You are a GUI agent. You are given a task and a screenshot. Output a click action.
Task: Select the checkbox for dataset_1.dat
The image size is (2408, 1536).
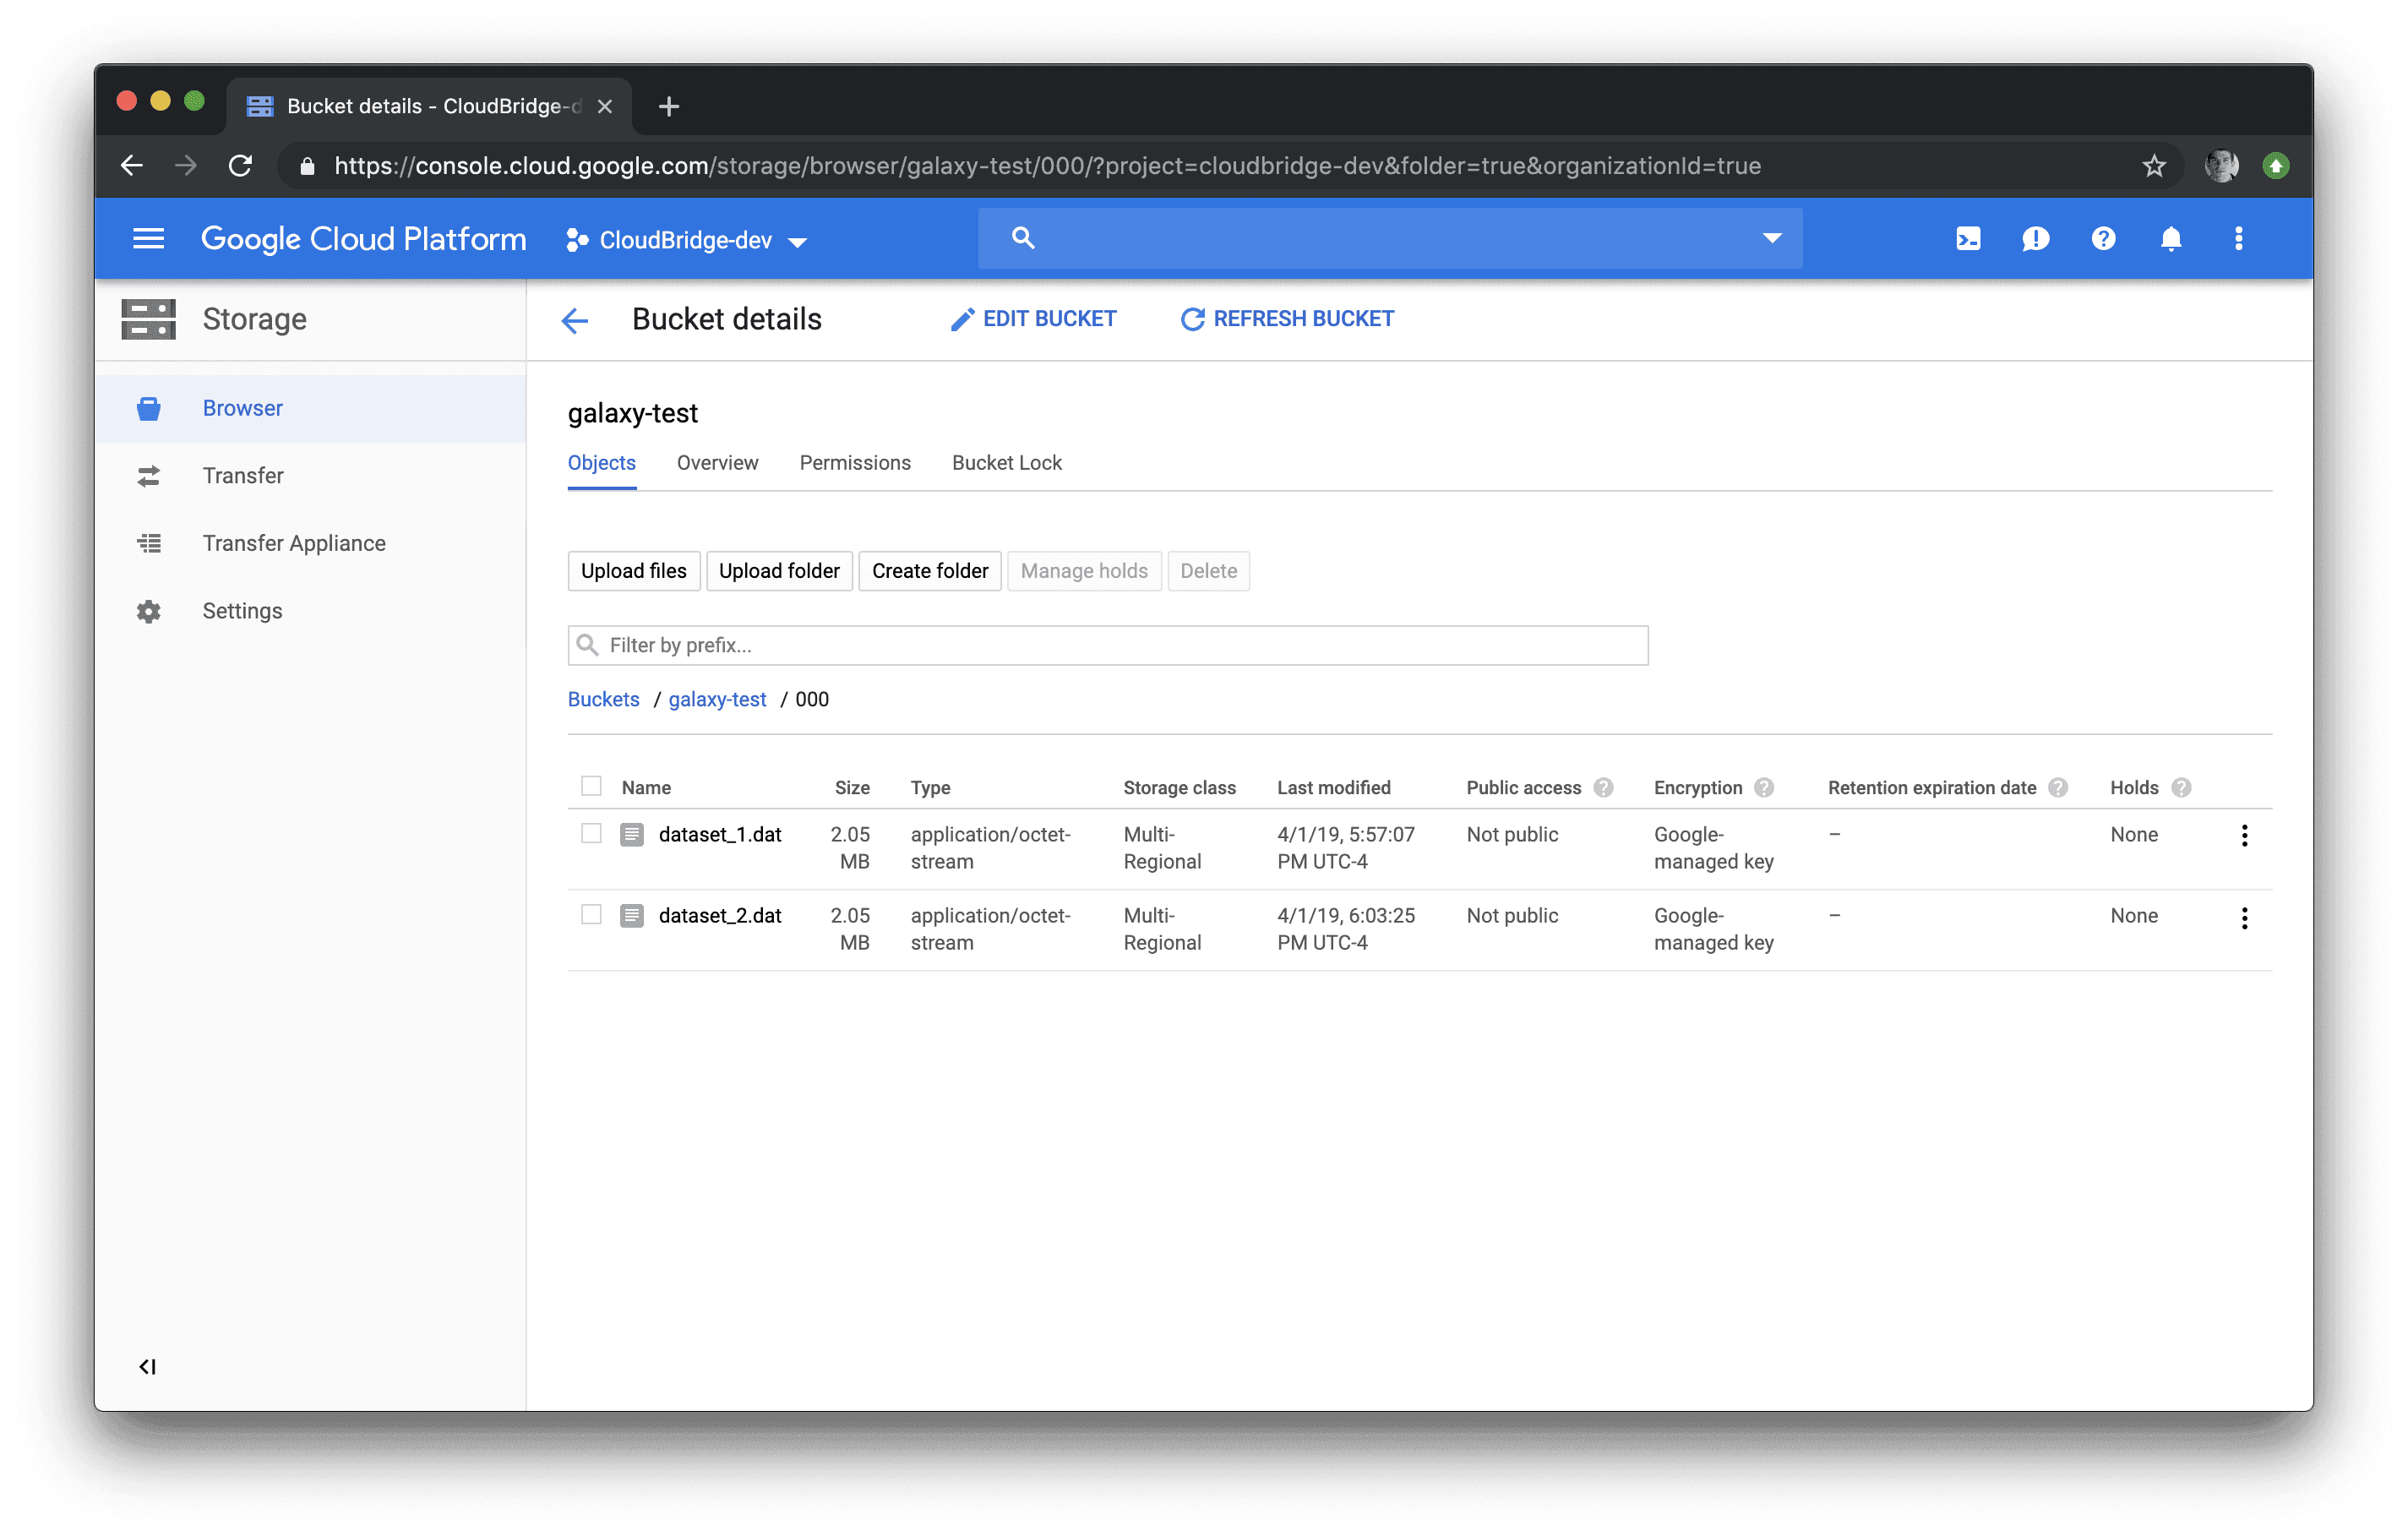[x=591, y=834]
